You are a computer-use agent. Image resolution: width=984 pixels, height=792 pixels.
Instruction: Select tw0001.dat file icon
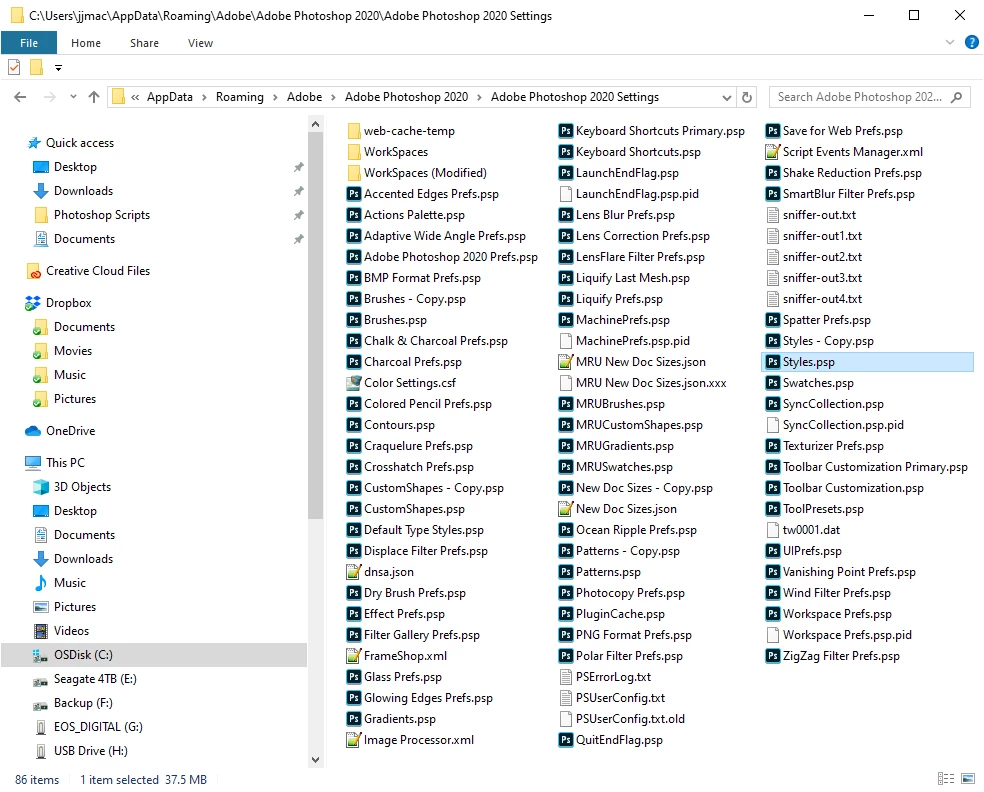[x=773, y=530]
